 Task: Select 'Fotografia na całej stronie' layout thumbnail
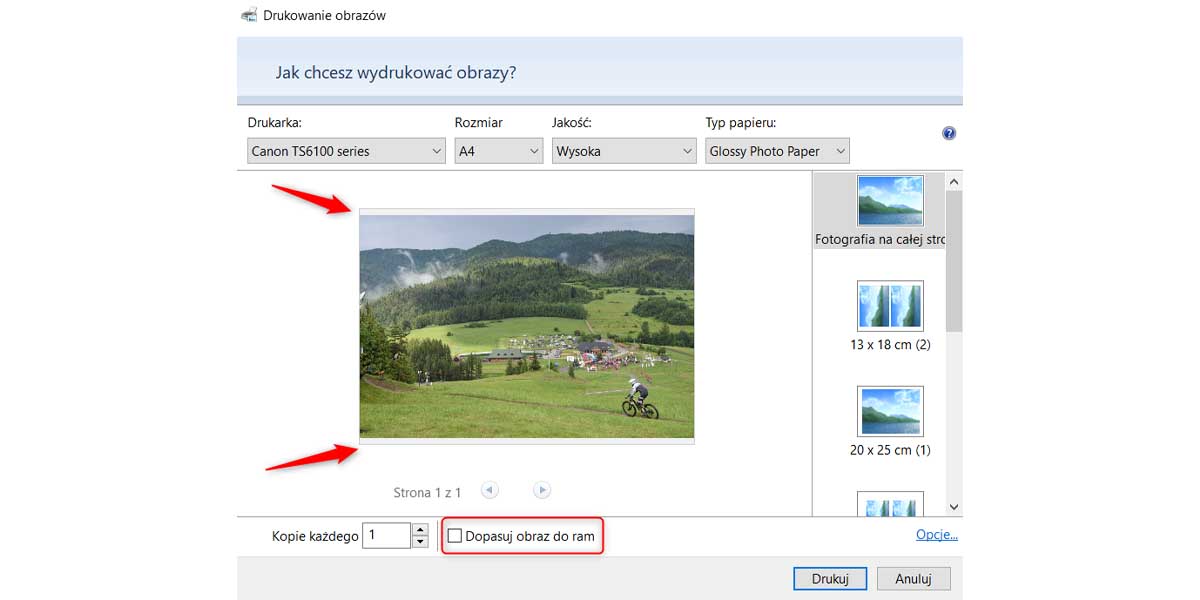coord(890,201)
